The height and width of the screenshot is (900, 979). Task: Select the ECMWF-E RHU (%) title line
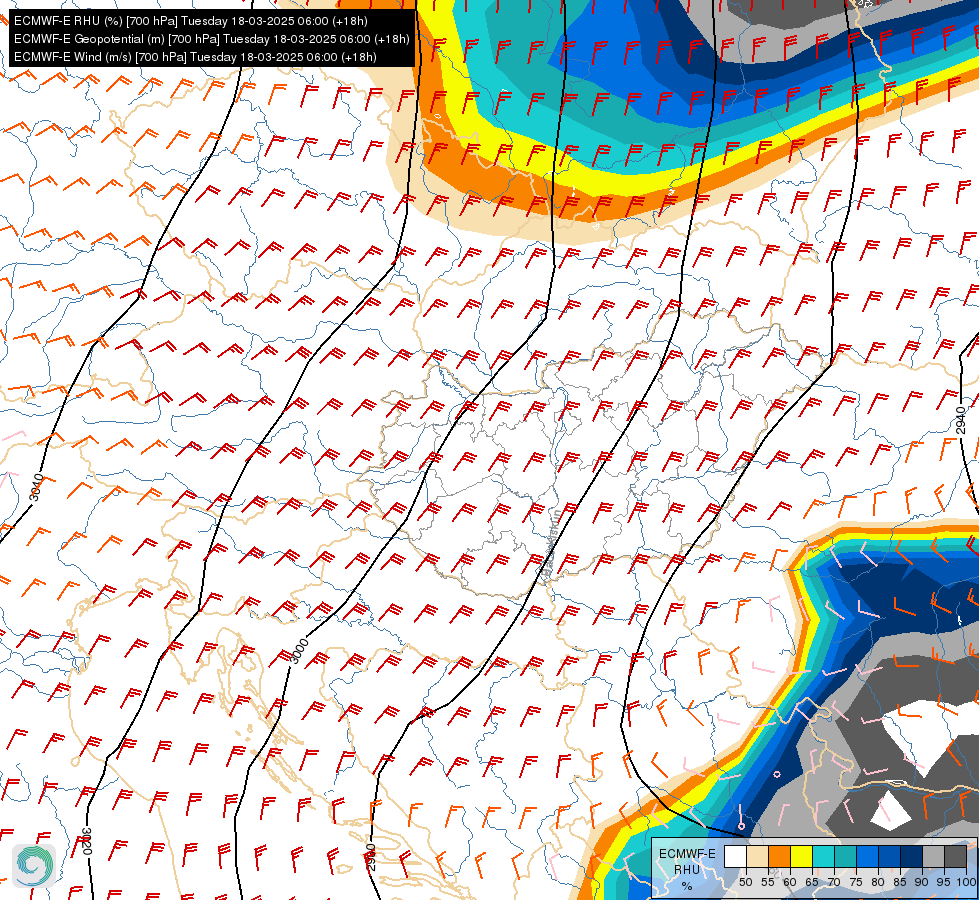coord(190,21)
